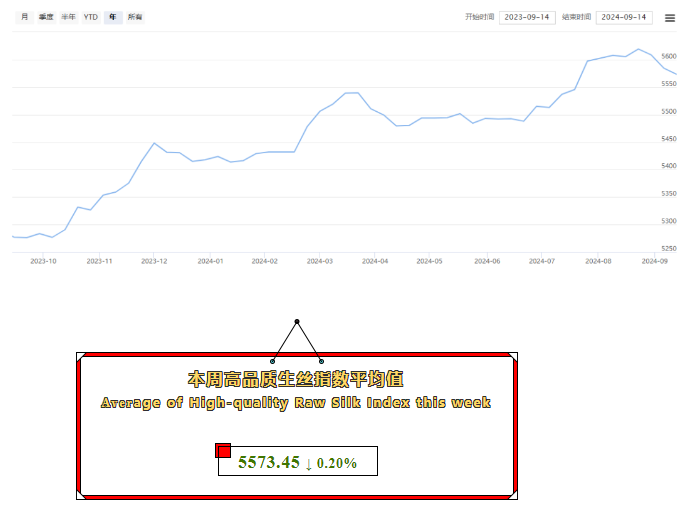
Task: Click the left hanging string anchor dot
Action: click(x=272, y=360)
